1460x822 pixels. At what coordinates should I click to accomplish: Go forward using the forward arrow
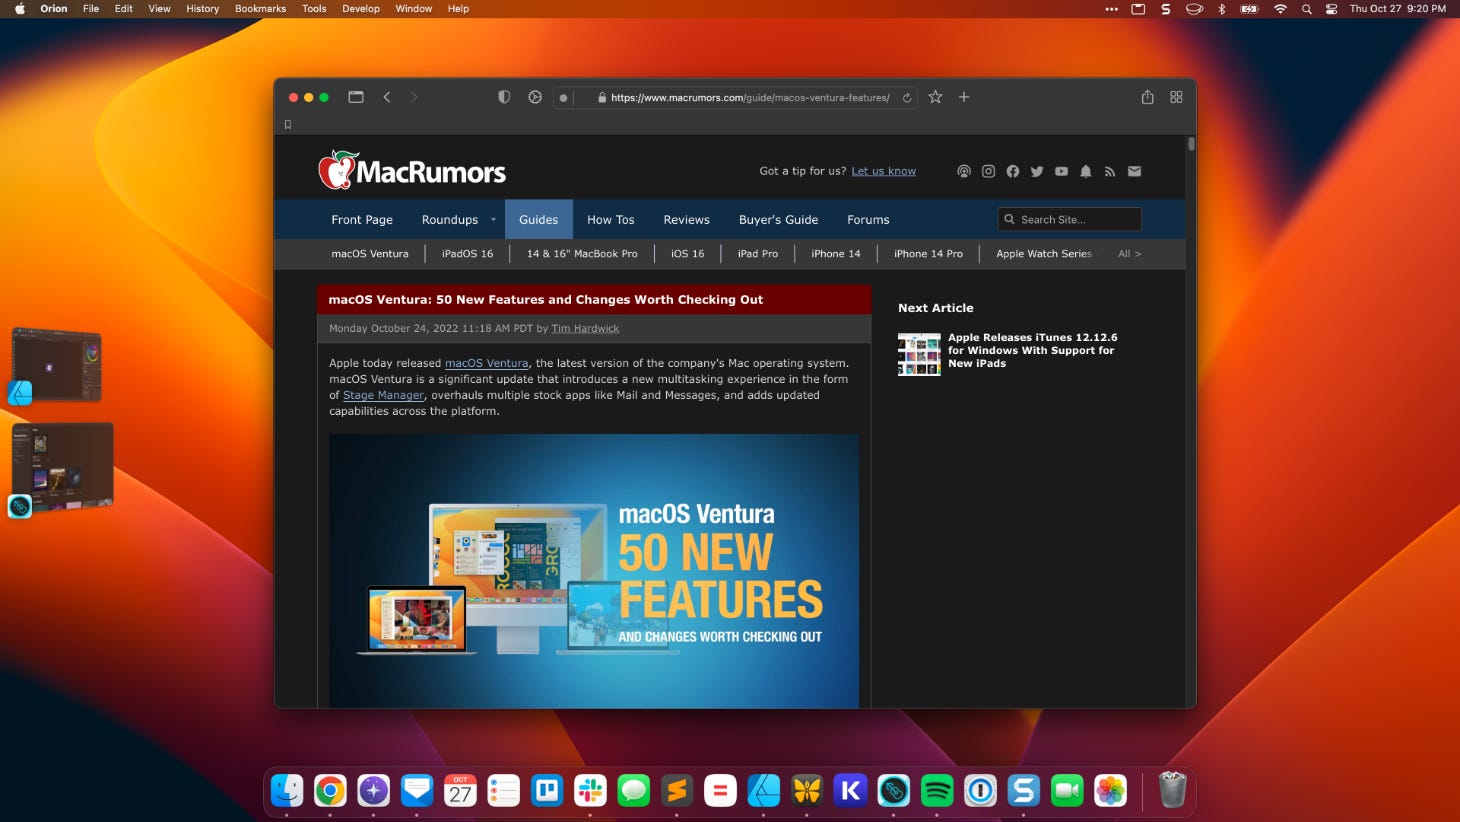pyautogui.click(x=414, y=97)
